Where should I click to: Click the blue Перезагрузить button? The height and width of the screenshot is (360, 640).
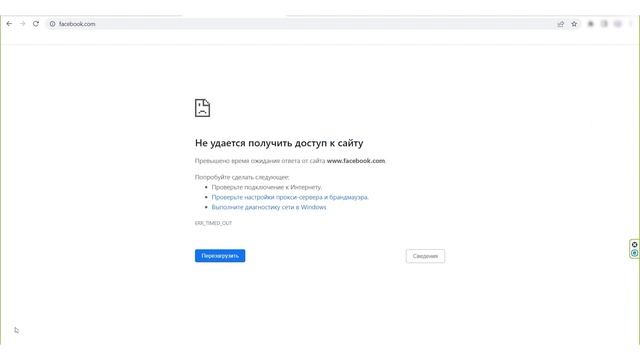tap(220, 256)
